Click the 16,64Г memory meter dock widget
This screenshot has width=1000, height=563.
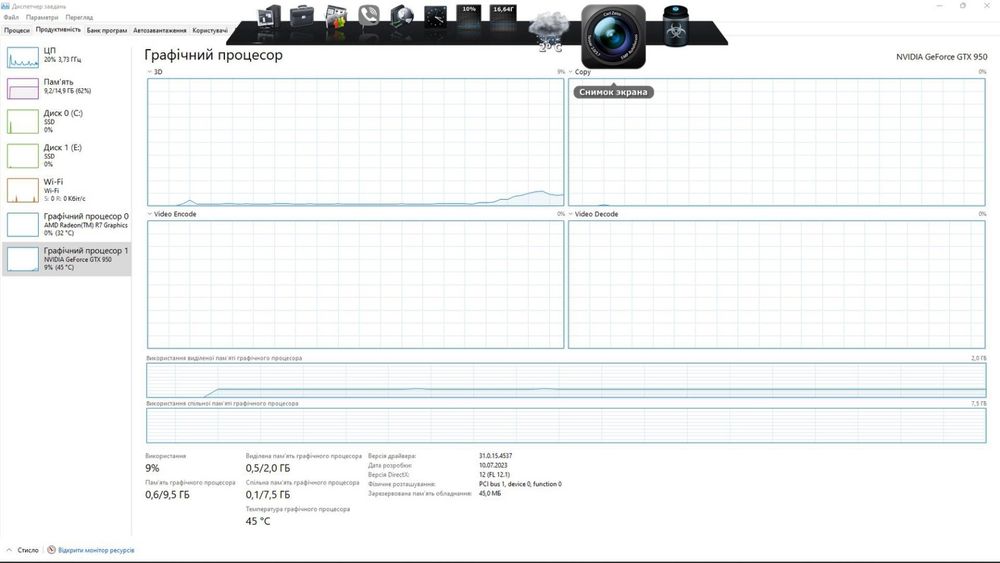503,17
